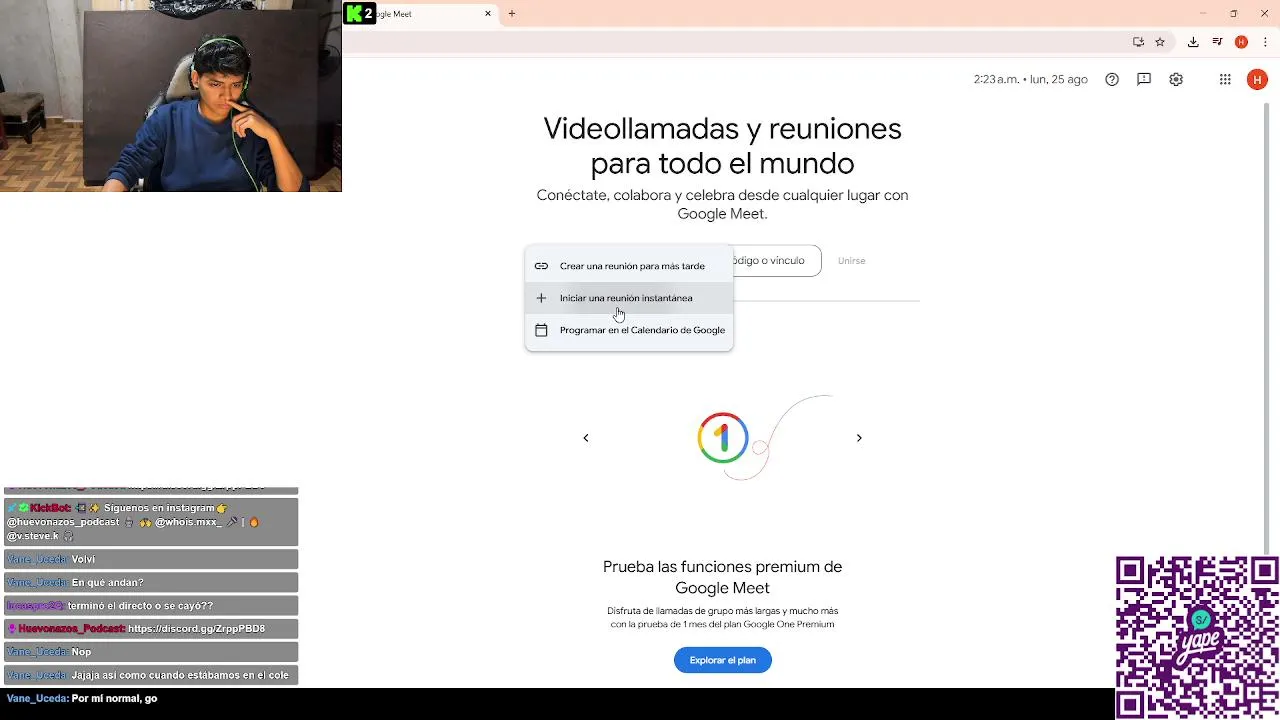This screenshot has height=720, width=1280.
Task: Click the install app icon in address bar
Action: pos(1138,42)
